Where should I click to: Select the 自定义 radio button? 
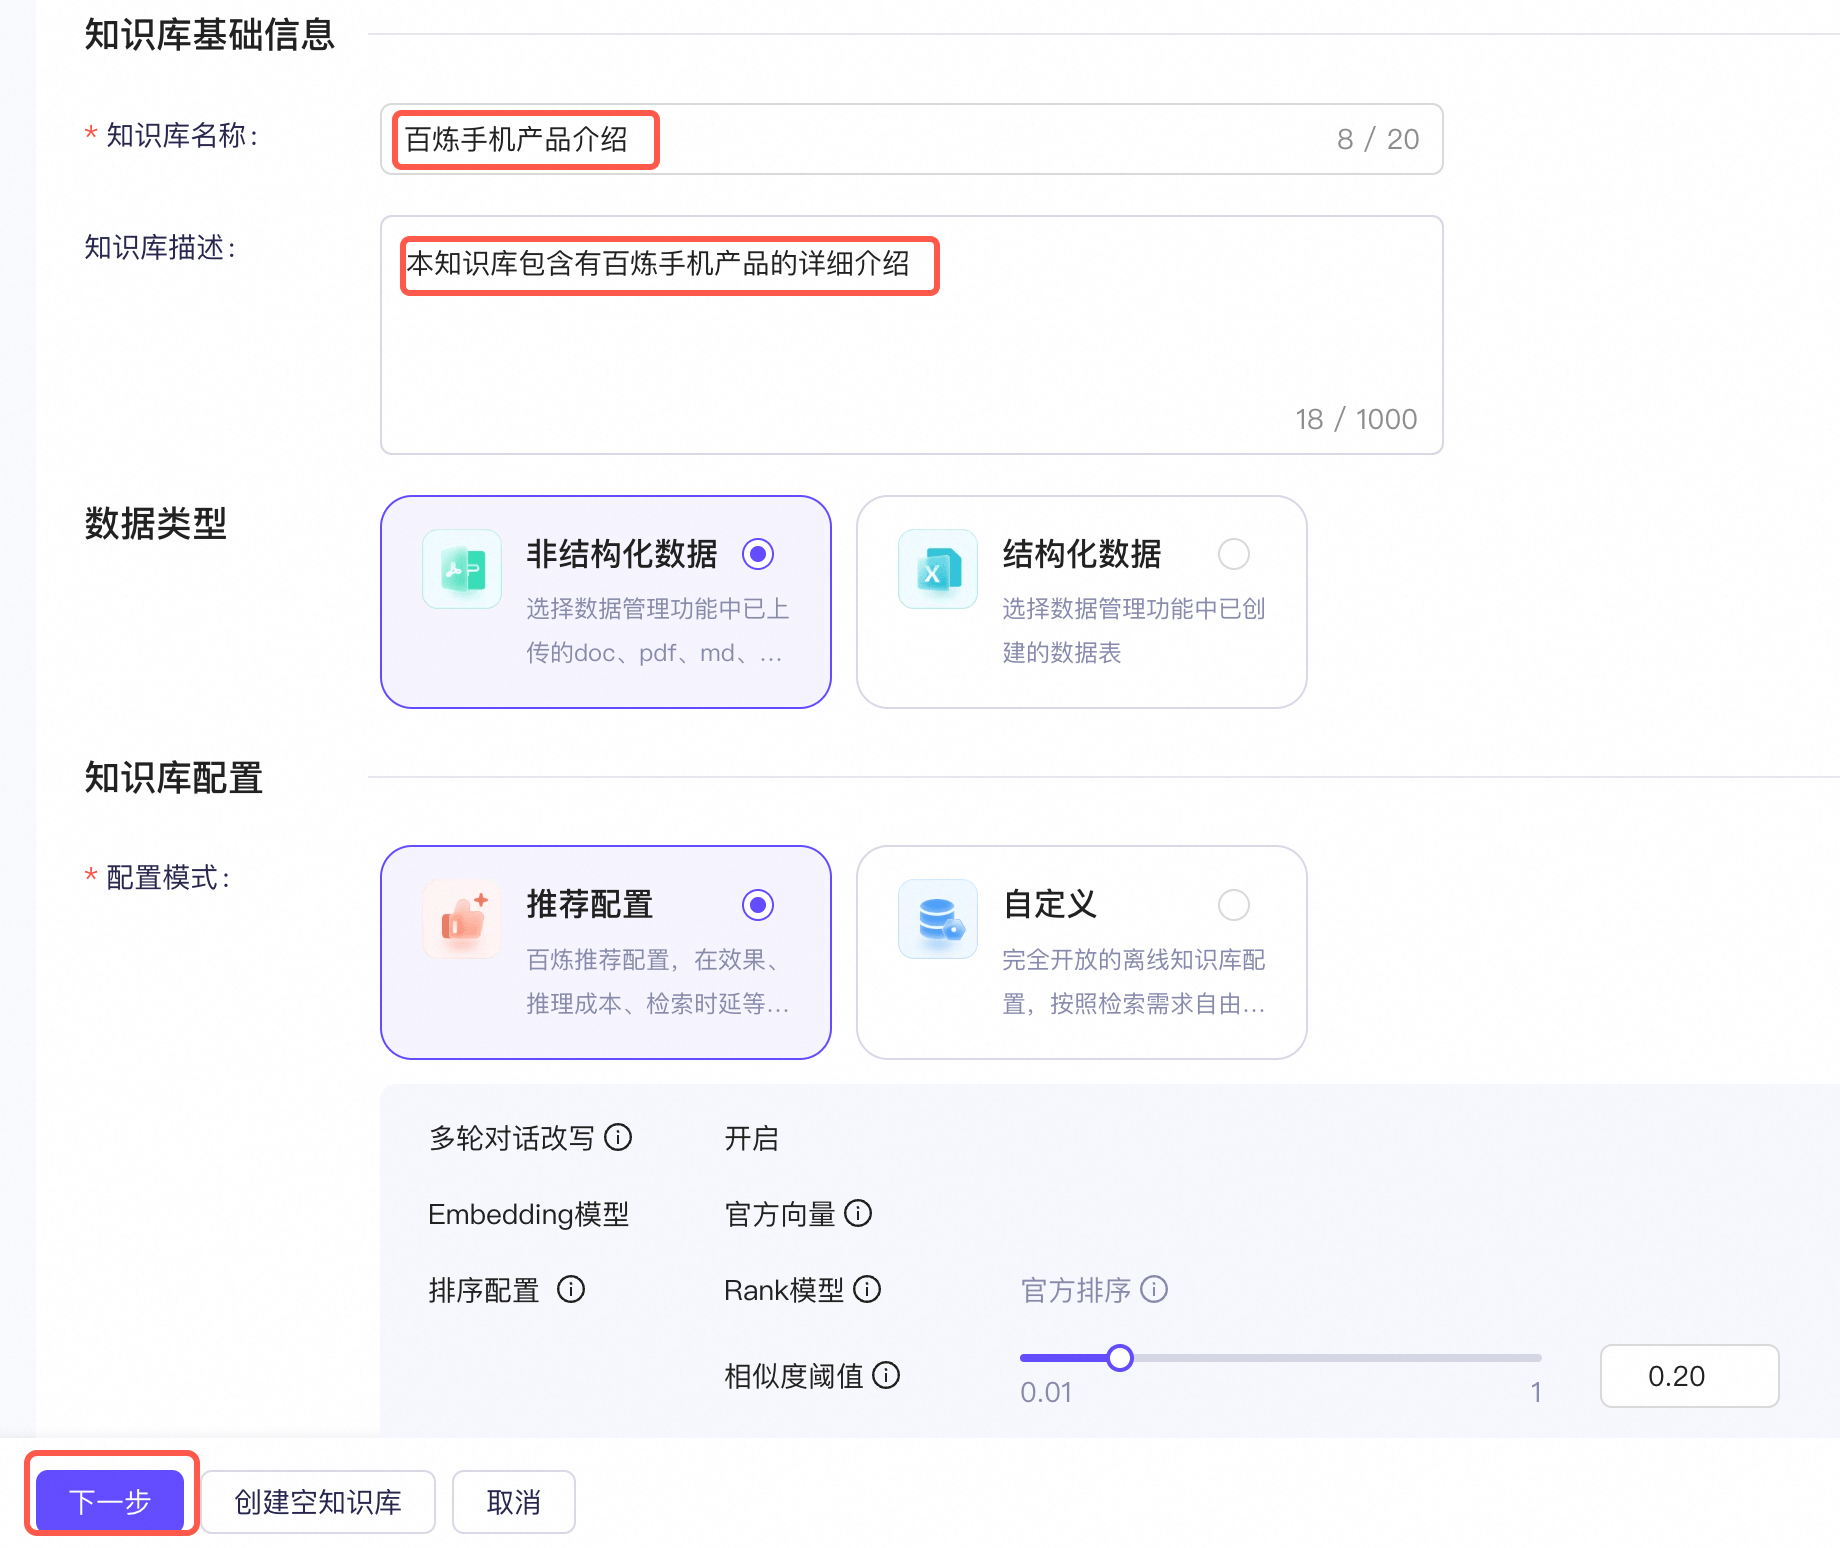pos(1234,905)
